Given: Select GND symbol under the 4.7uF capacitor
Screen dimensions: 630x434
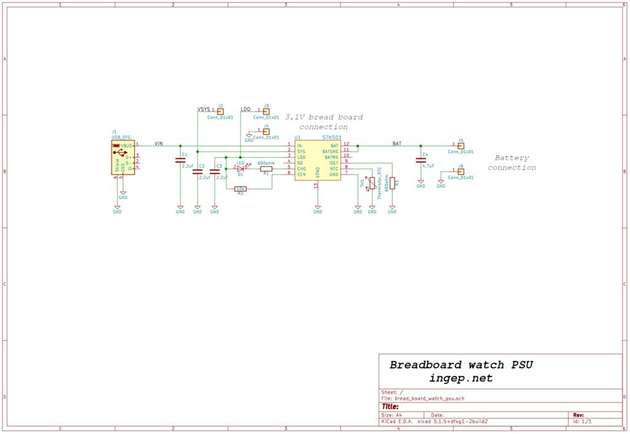Looking at the screenshot, I should 421,184.
